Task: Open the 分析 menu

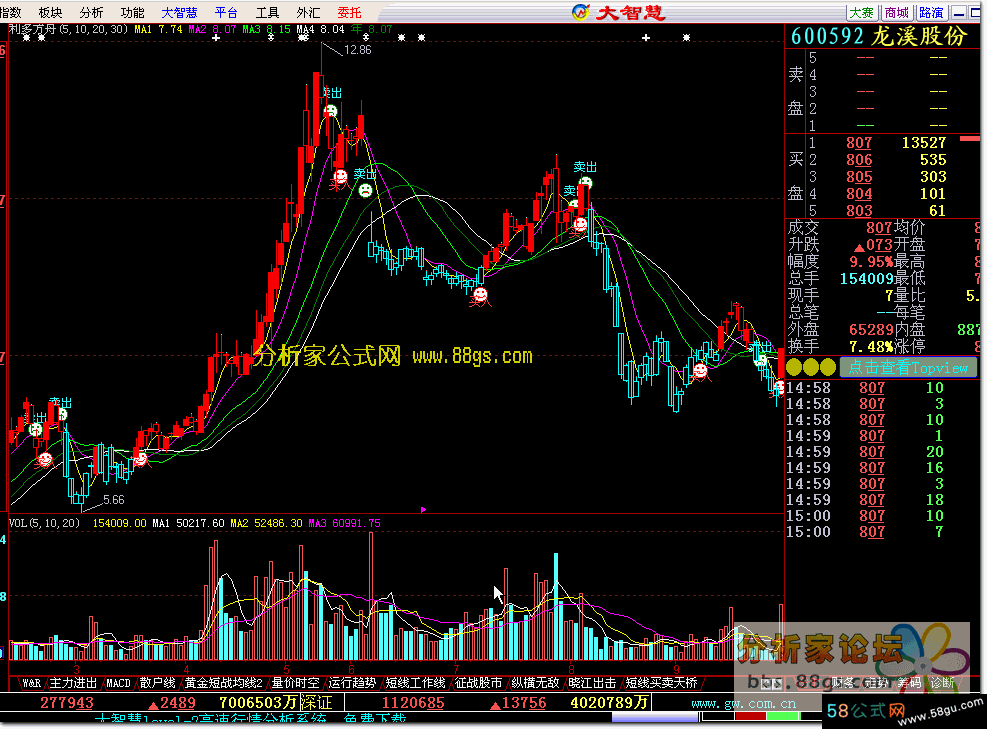Action: [x=91, y=13]
